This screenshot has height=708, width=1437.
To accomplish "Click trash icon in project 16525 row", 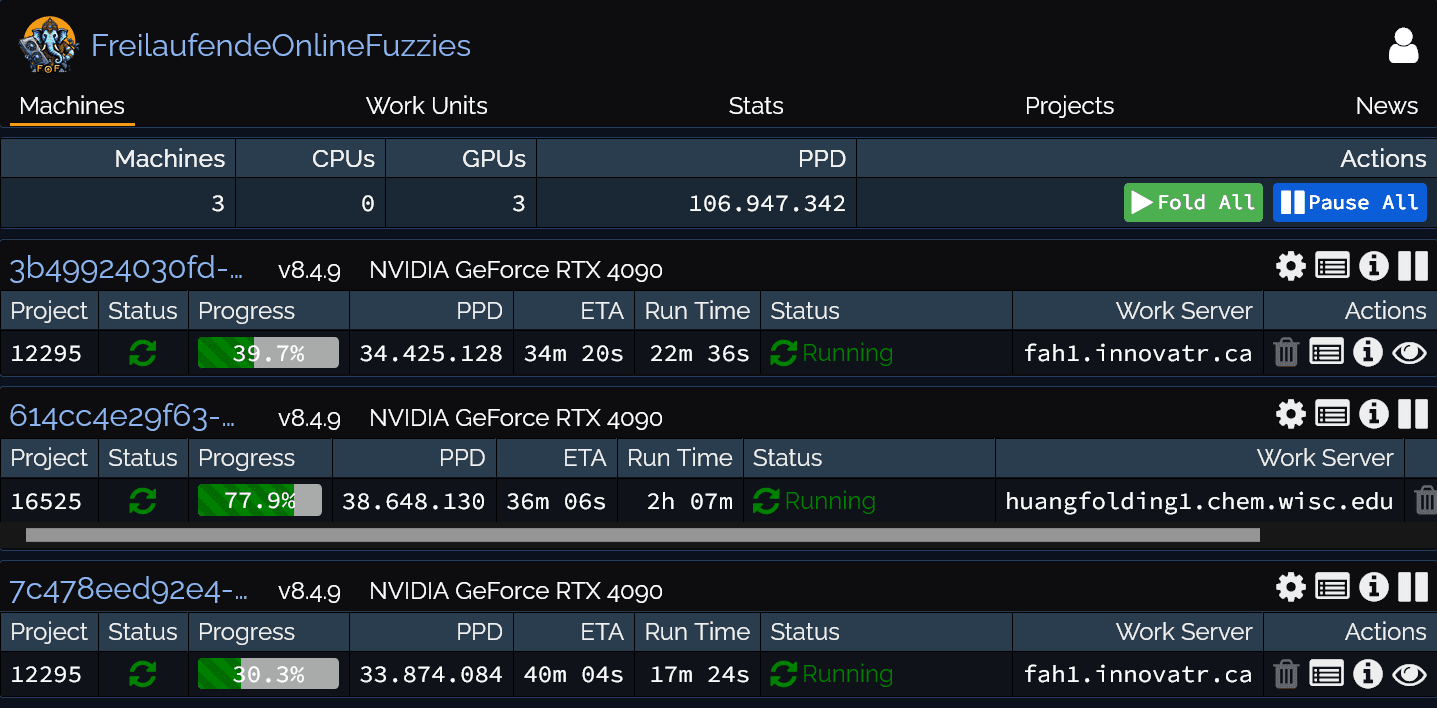I will point(1425,500).
